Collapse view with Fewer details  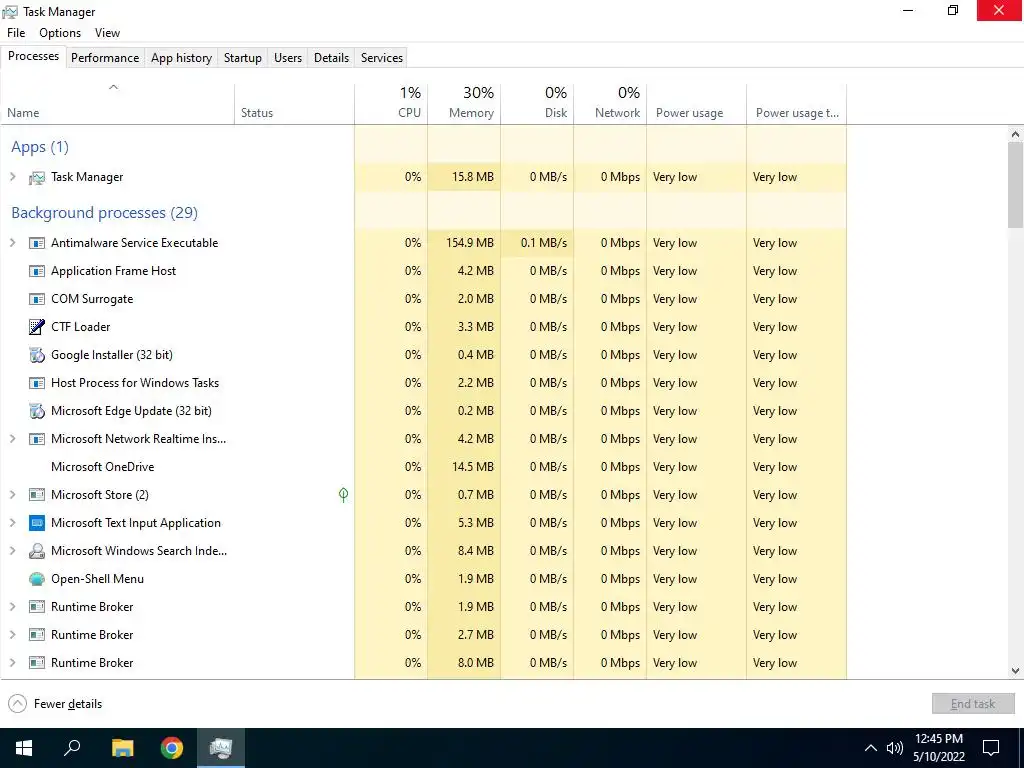pos(55,704)
